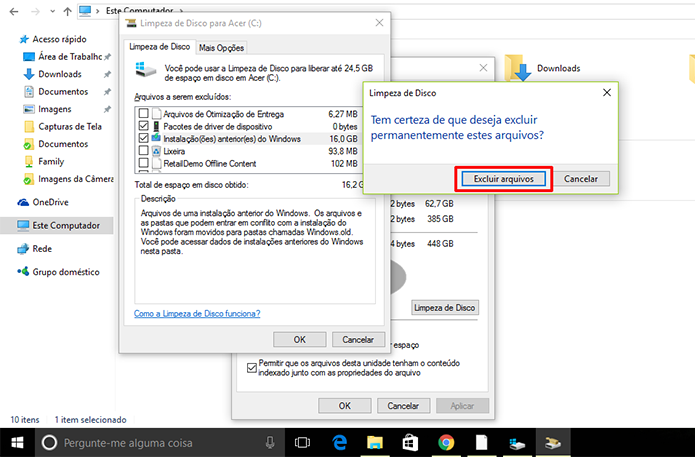Click Cancelar in Limpeza de Disco para Acer
Screen dimensions: 695x457
pyautogui.click(x=358, y=340)
